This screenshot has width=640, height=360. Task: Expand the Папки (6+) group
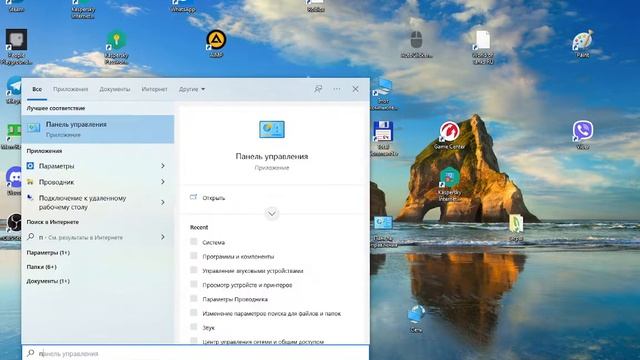tap(42, 267)
